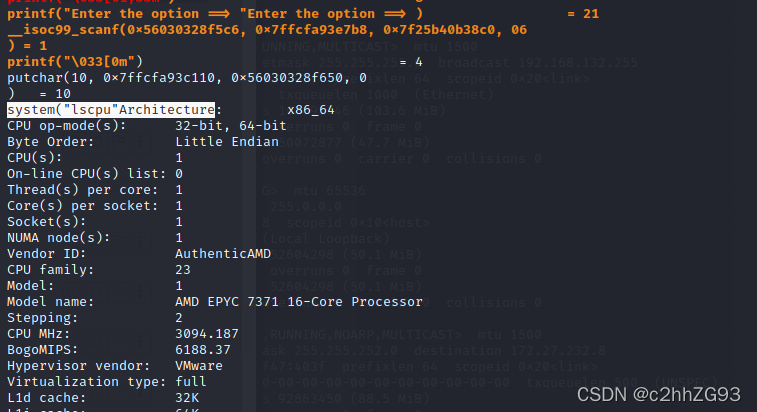The height and width of the screenshot is (412, 757).
Task: Click the CSDN @c2hhZG93 watermark
Action: (659, 395)
